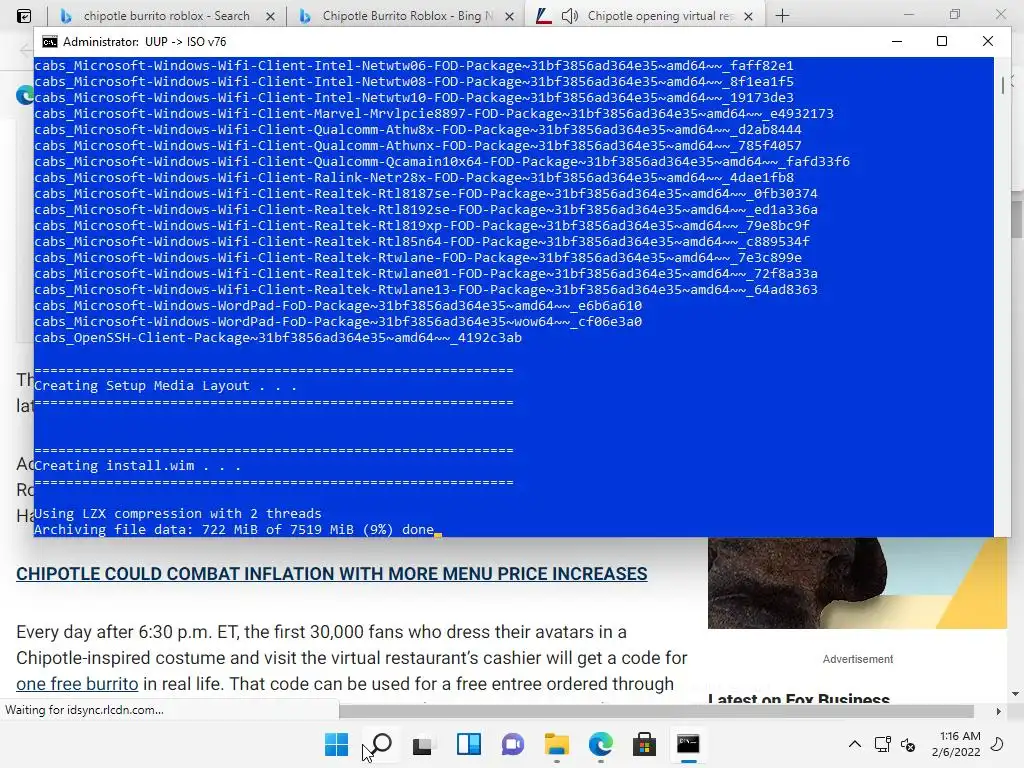Click Edge vertical scrollbar down arrow
This screenshot has width=1024, height=768.
[x=1015, y=694]
